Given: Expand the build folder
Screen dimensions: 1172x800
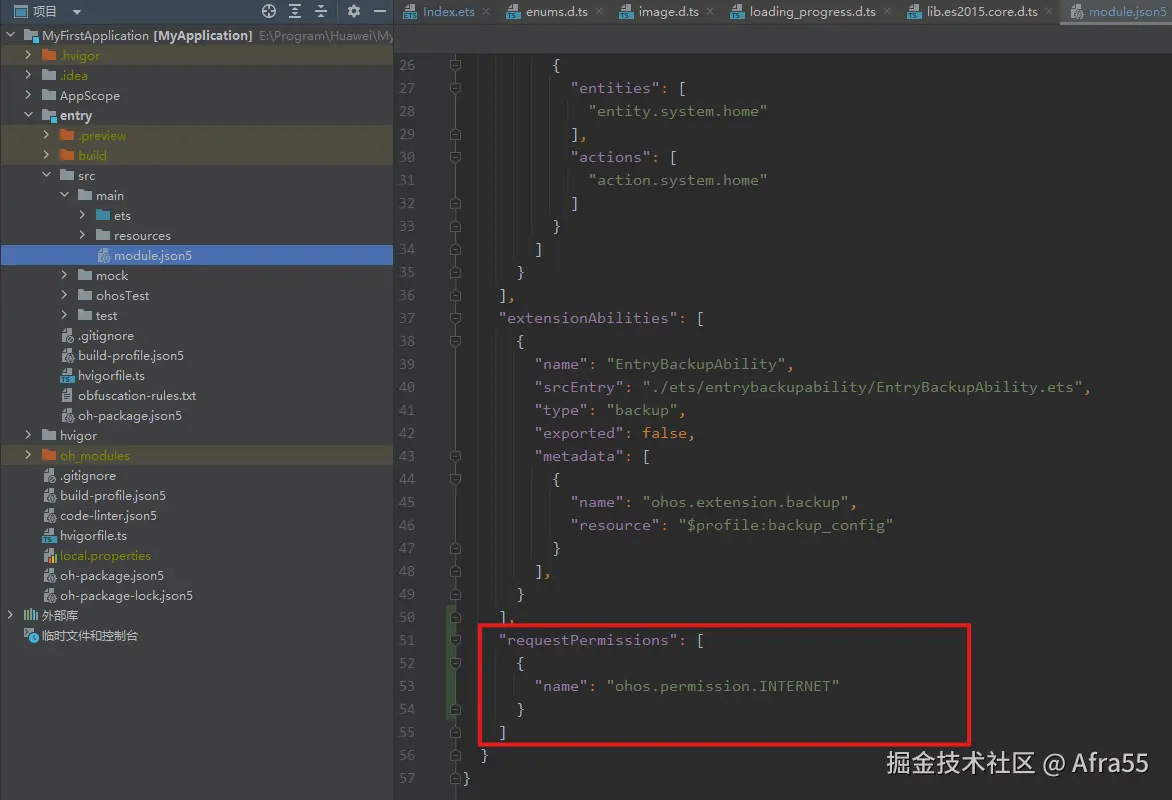Looking at the screenshot, I should [46, 155].
